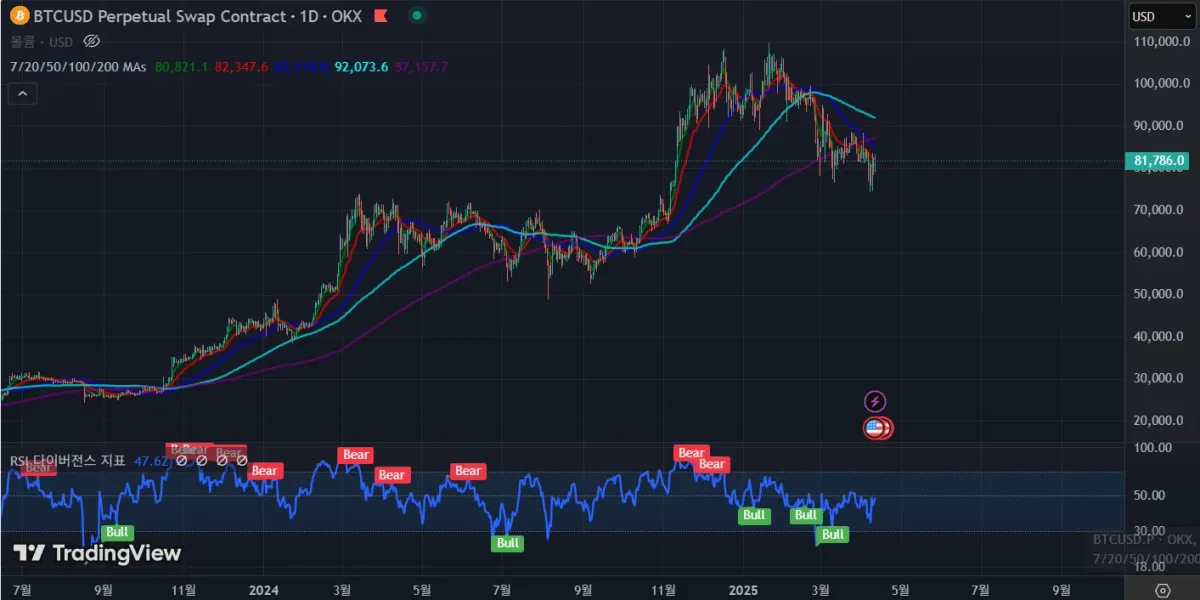Click the TradingView logo
Image resolution: width=1200 pixels, height=600 pixels.
(x=97, y=553)
